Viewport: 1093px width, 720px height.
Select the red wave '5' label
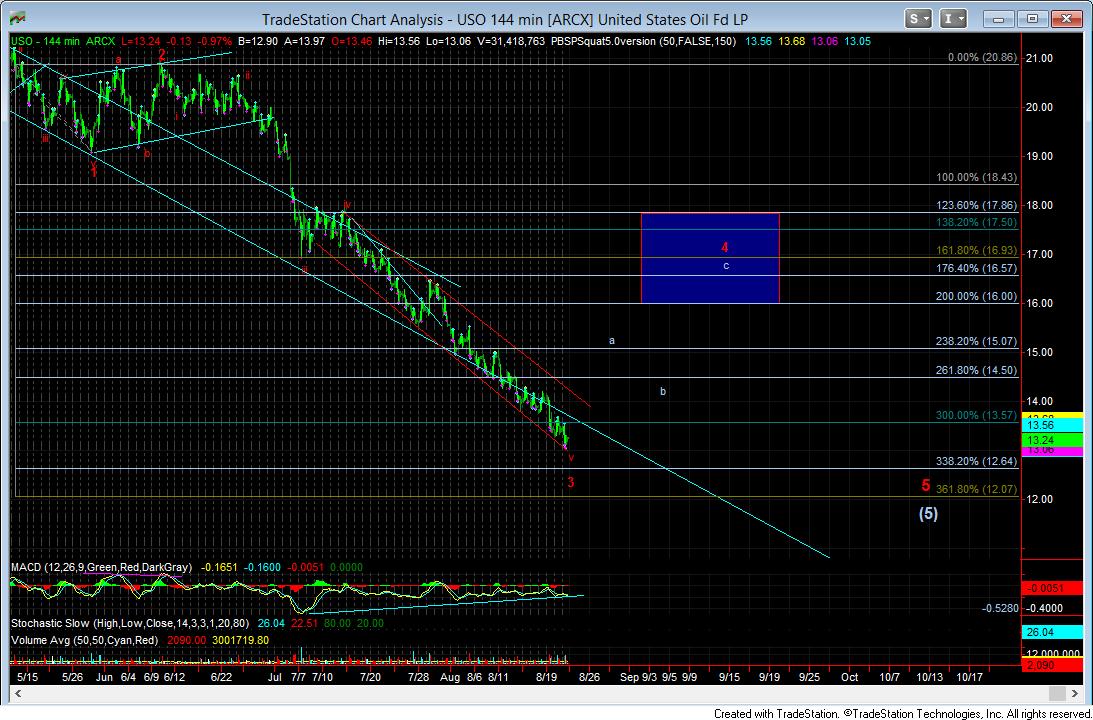(x=926, y=485)
